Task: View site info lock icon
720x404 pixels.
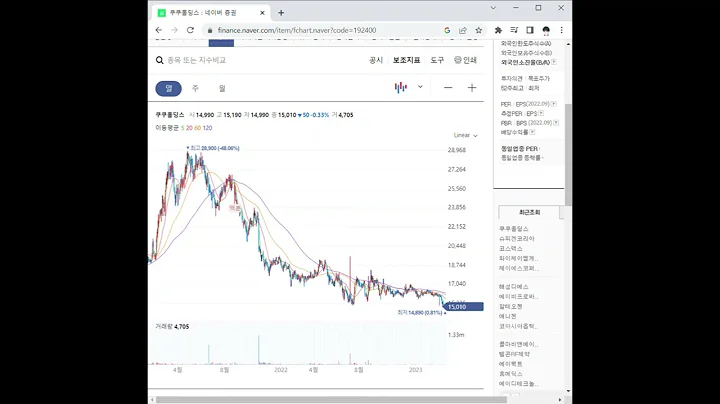Action: (210, 30)
